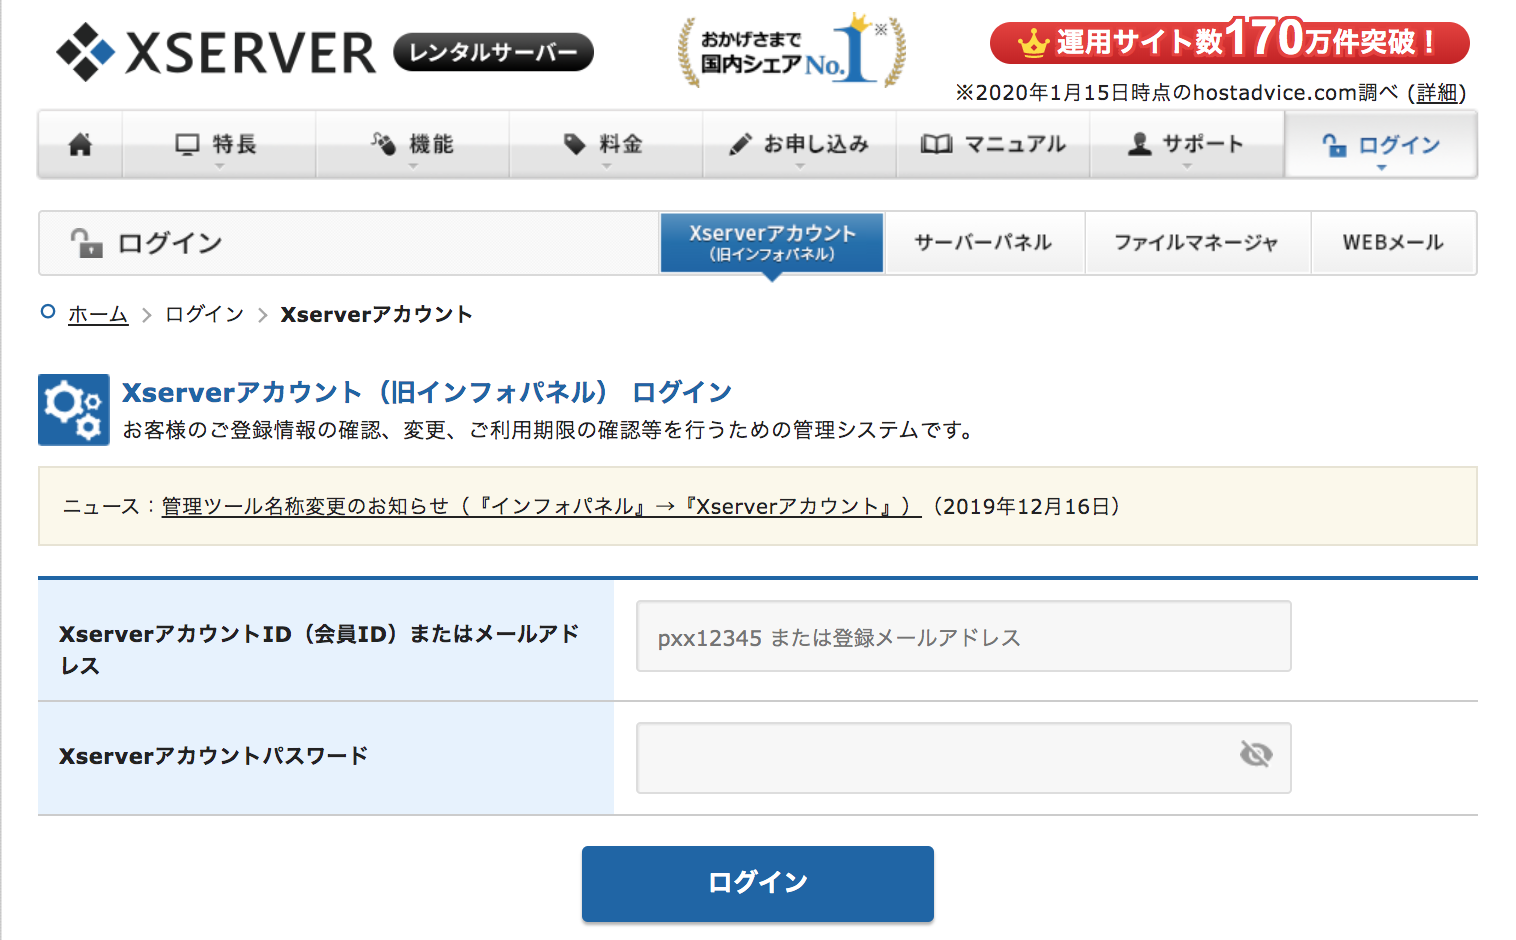Click the XserverアカウントID label text

click(319, 650)
